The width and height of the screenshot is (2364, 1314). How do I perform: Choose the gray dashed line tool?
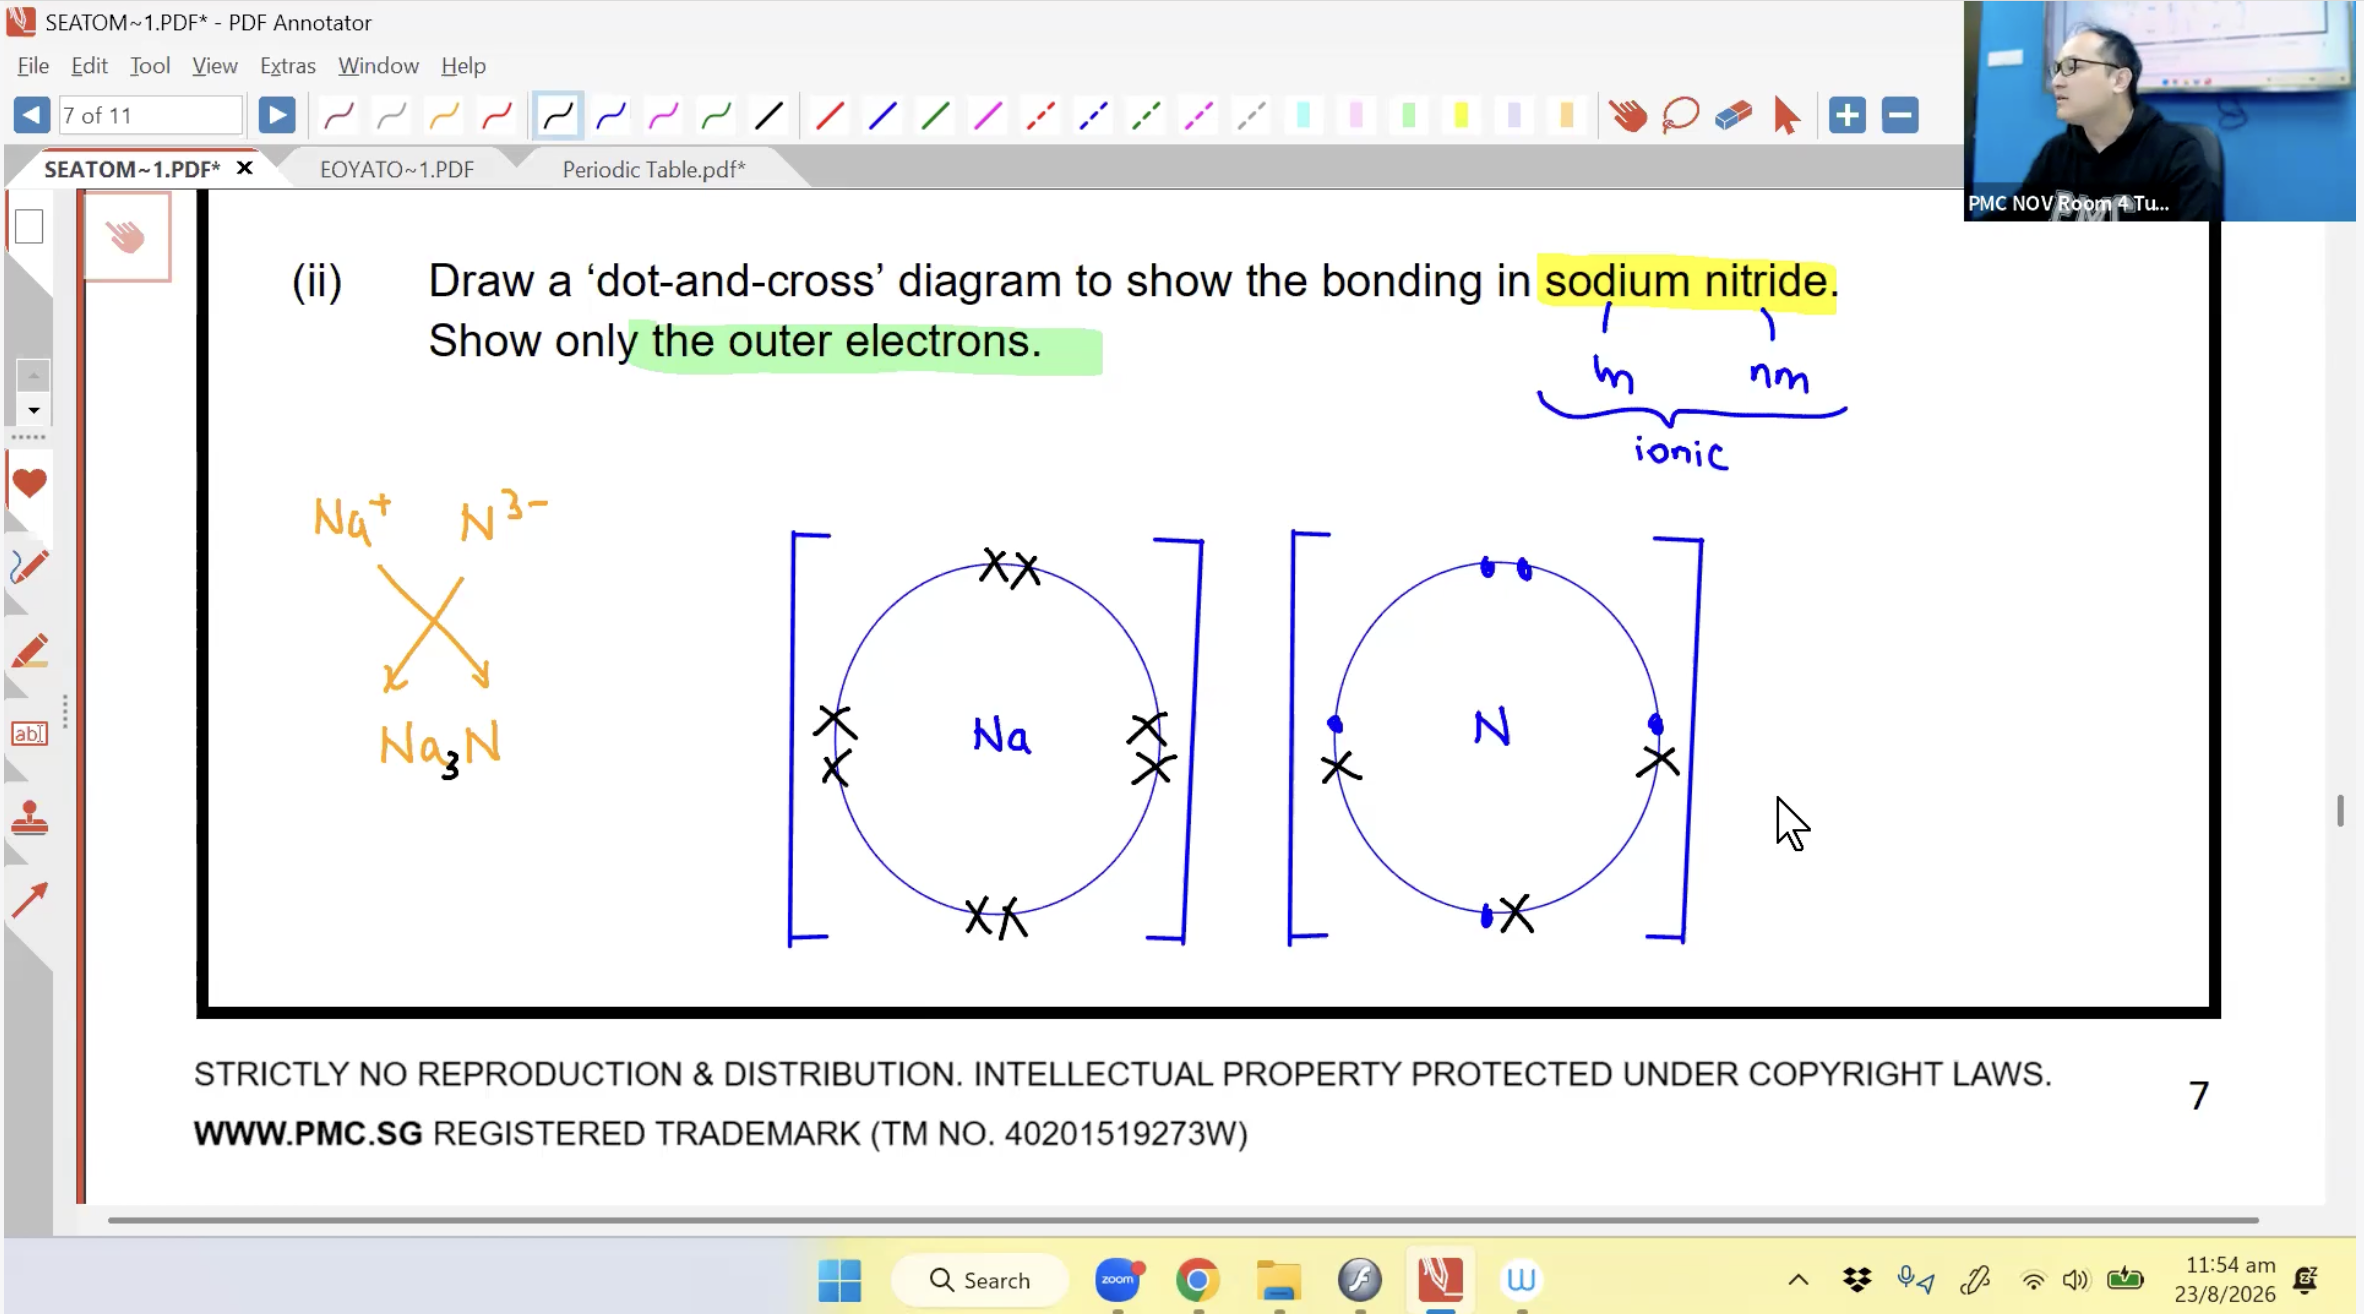click(x=1252, y=116)
